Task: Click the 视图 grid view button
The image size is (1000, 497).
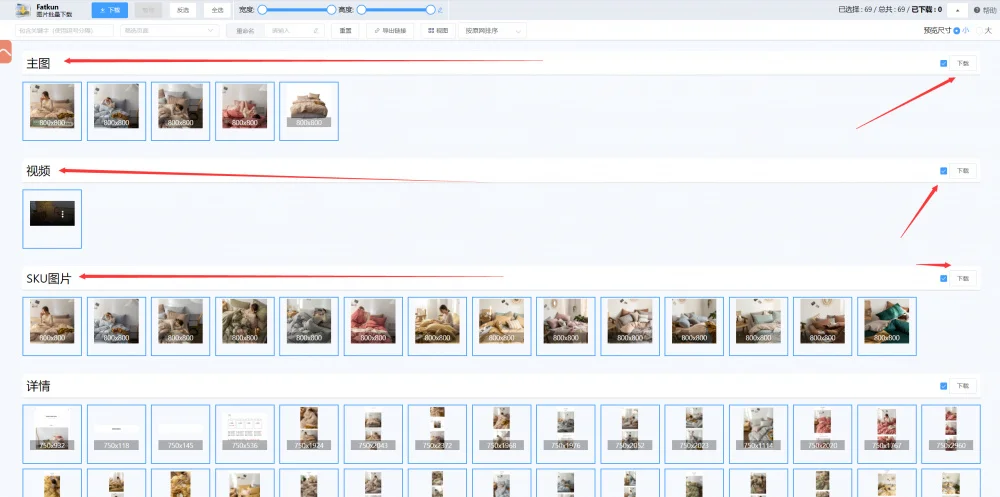Action: click(x=438, y=31)
